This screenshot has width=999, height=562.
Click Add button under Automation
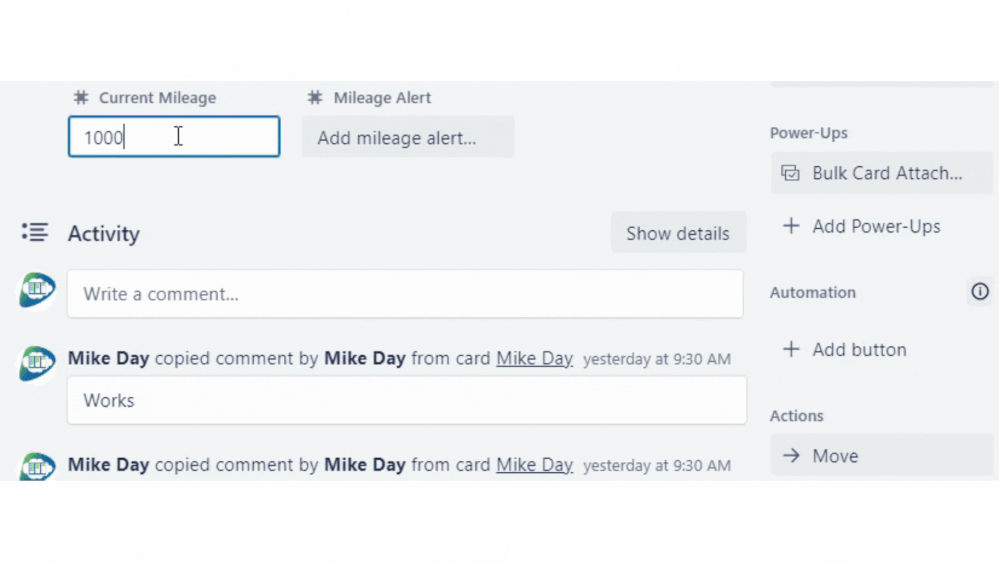point(859,349)
